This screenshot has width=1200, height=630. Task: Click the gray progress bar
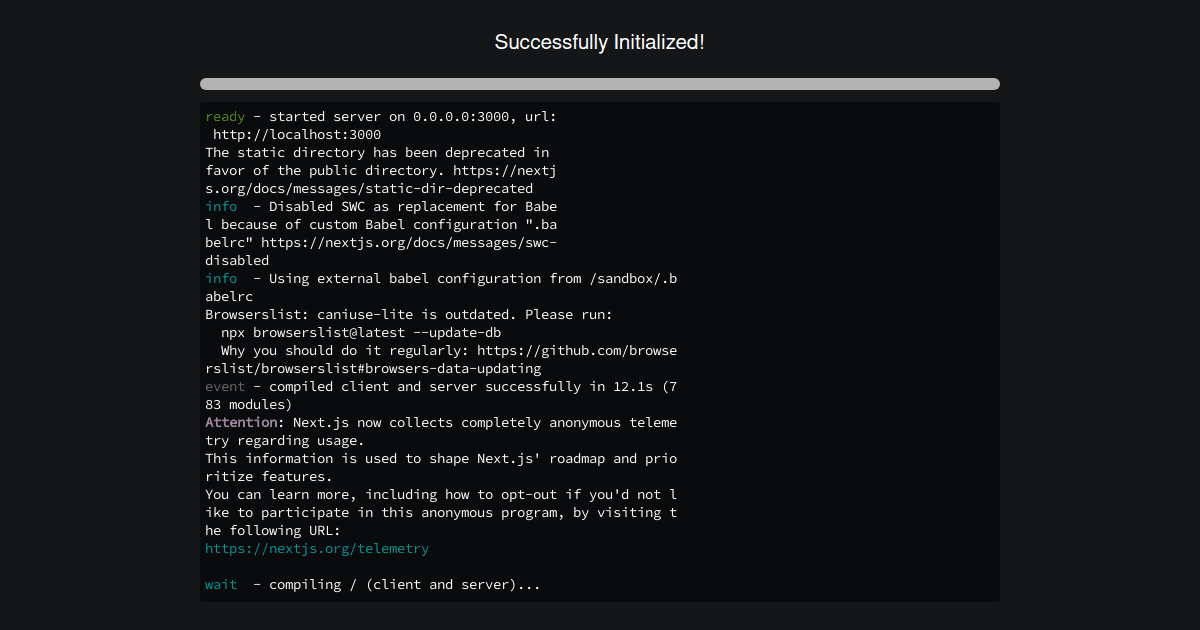(x=599, y=84)
